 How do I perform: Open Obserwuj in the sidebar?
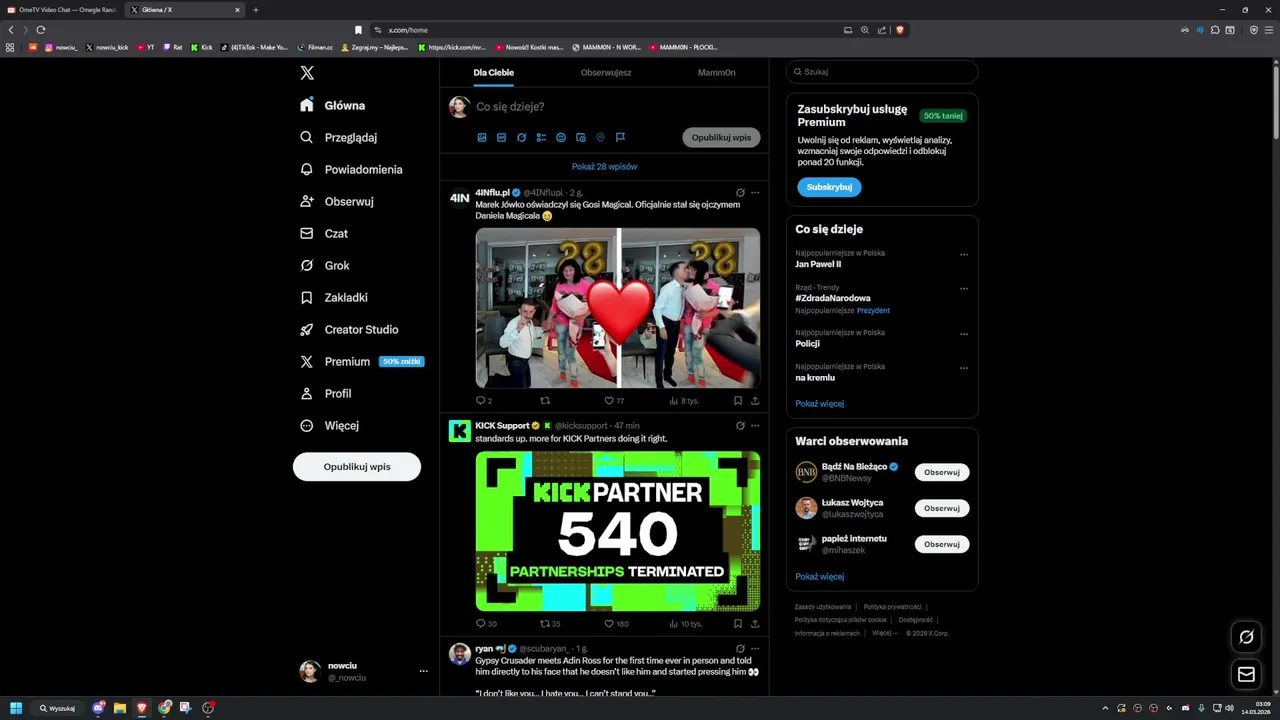pyautogui.click(x=336, y=201)
